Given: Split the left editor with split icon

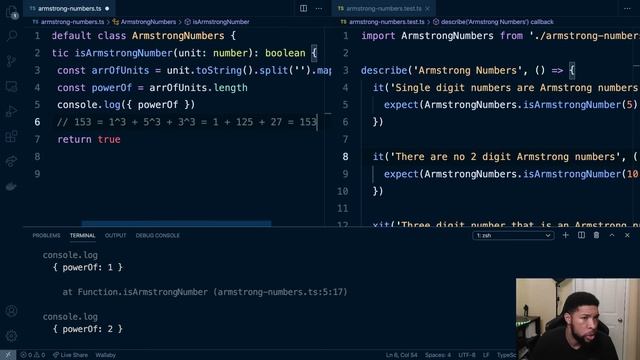Looking at the screenshot, I should click(x=303, y=8).
